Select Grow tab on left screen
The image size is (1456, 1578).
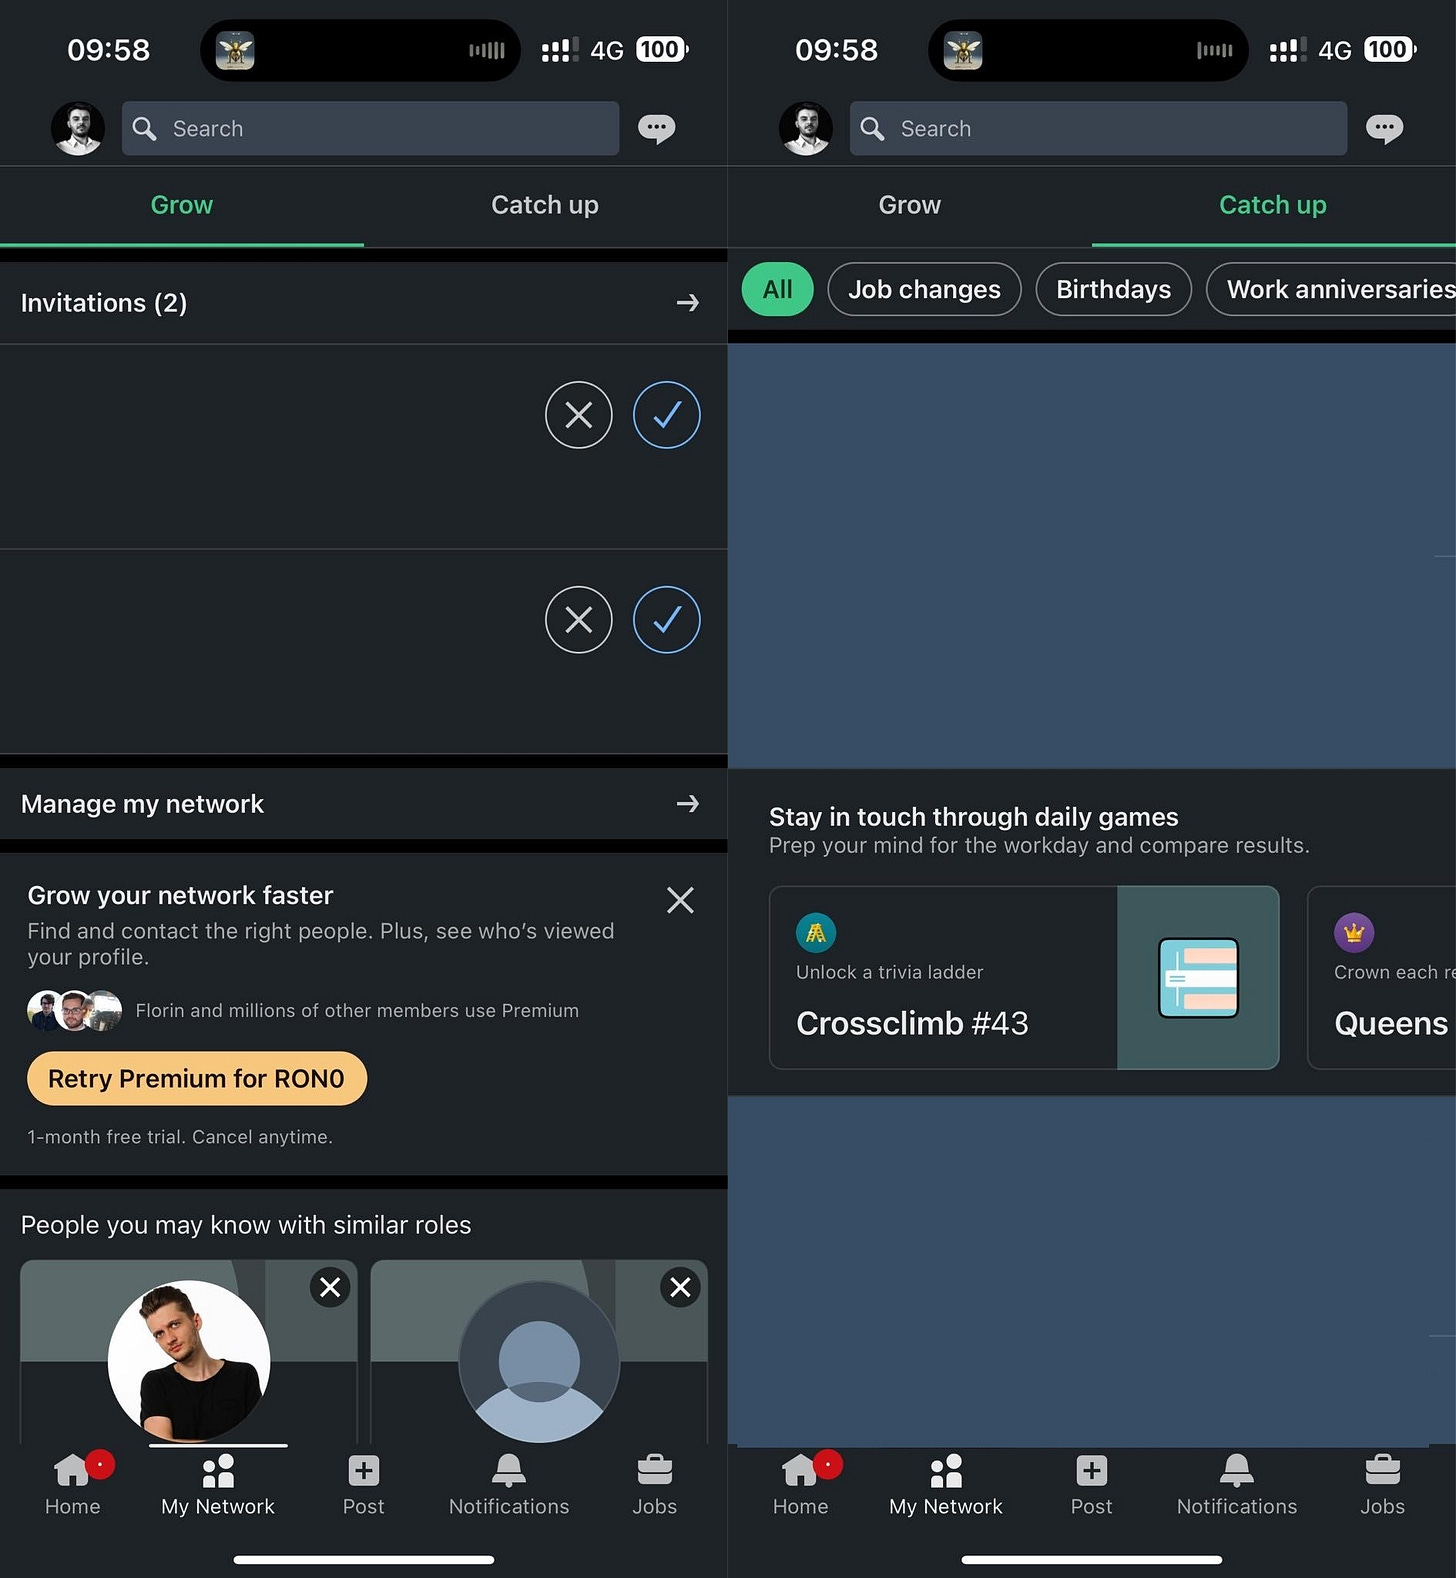coord(182,205)
